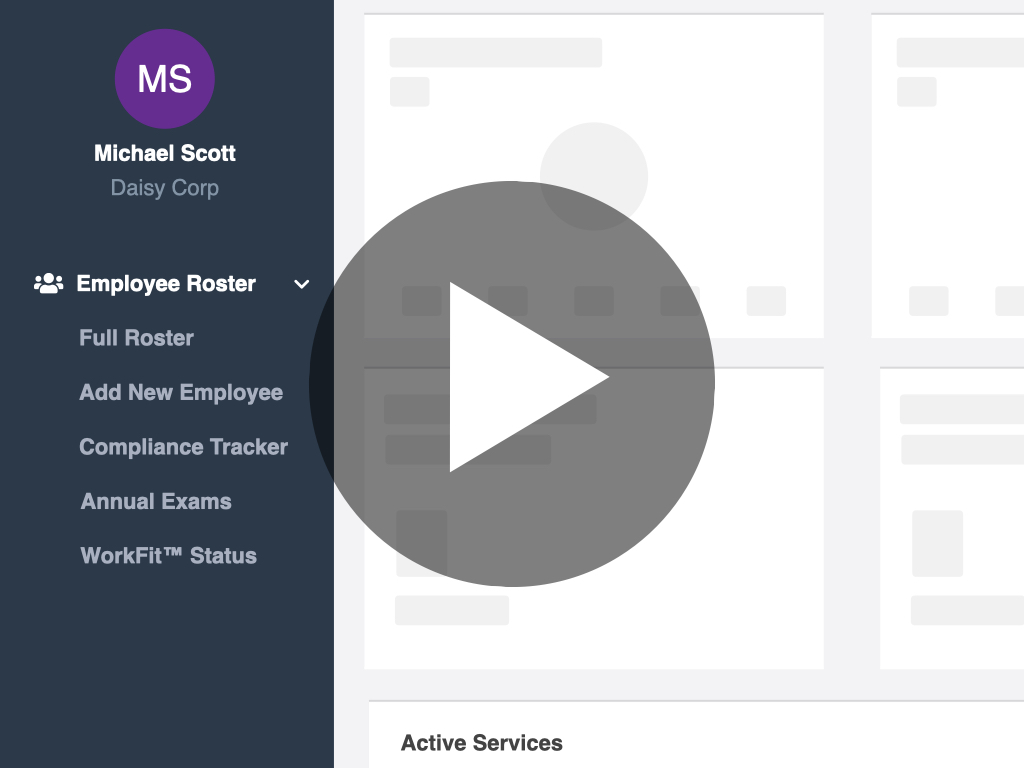This screenshot has width=1024, height=768.
Task: Collapse the Employee Roster chevron
Action: (x=302, y=284)
